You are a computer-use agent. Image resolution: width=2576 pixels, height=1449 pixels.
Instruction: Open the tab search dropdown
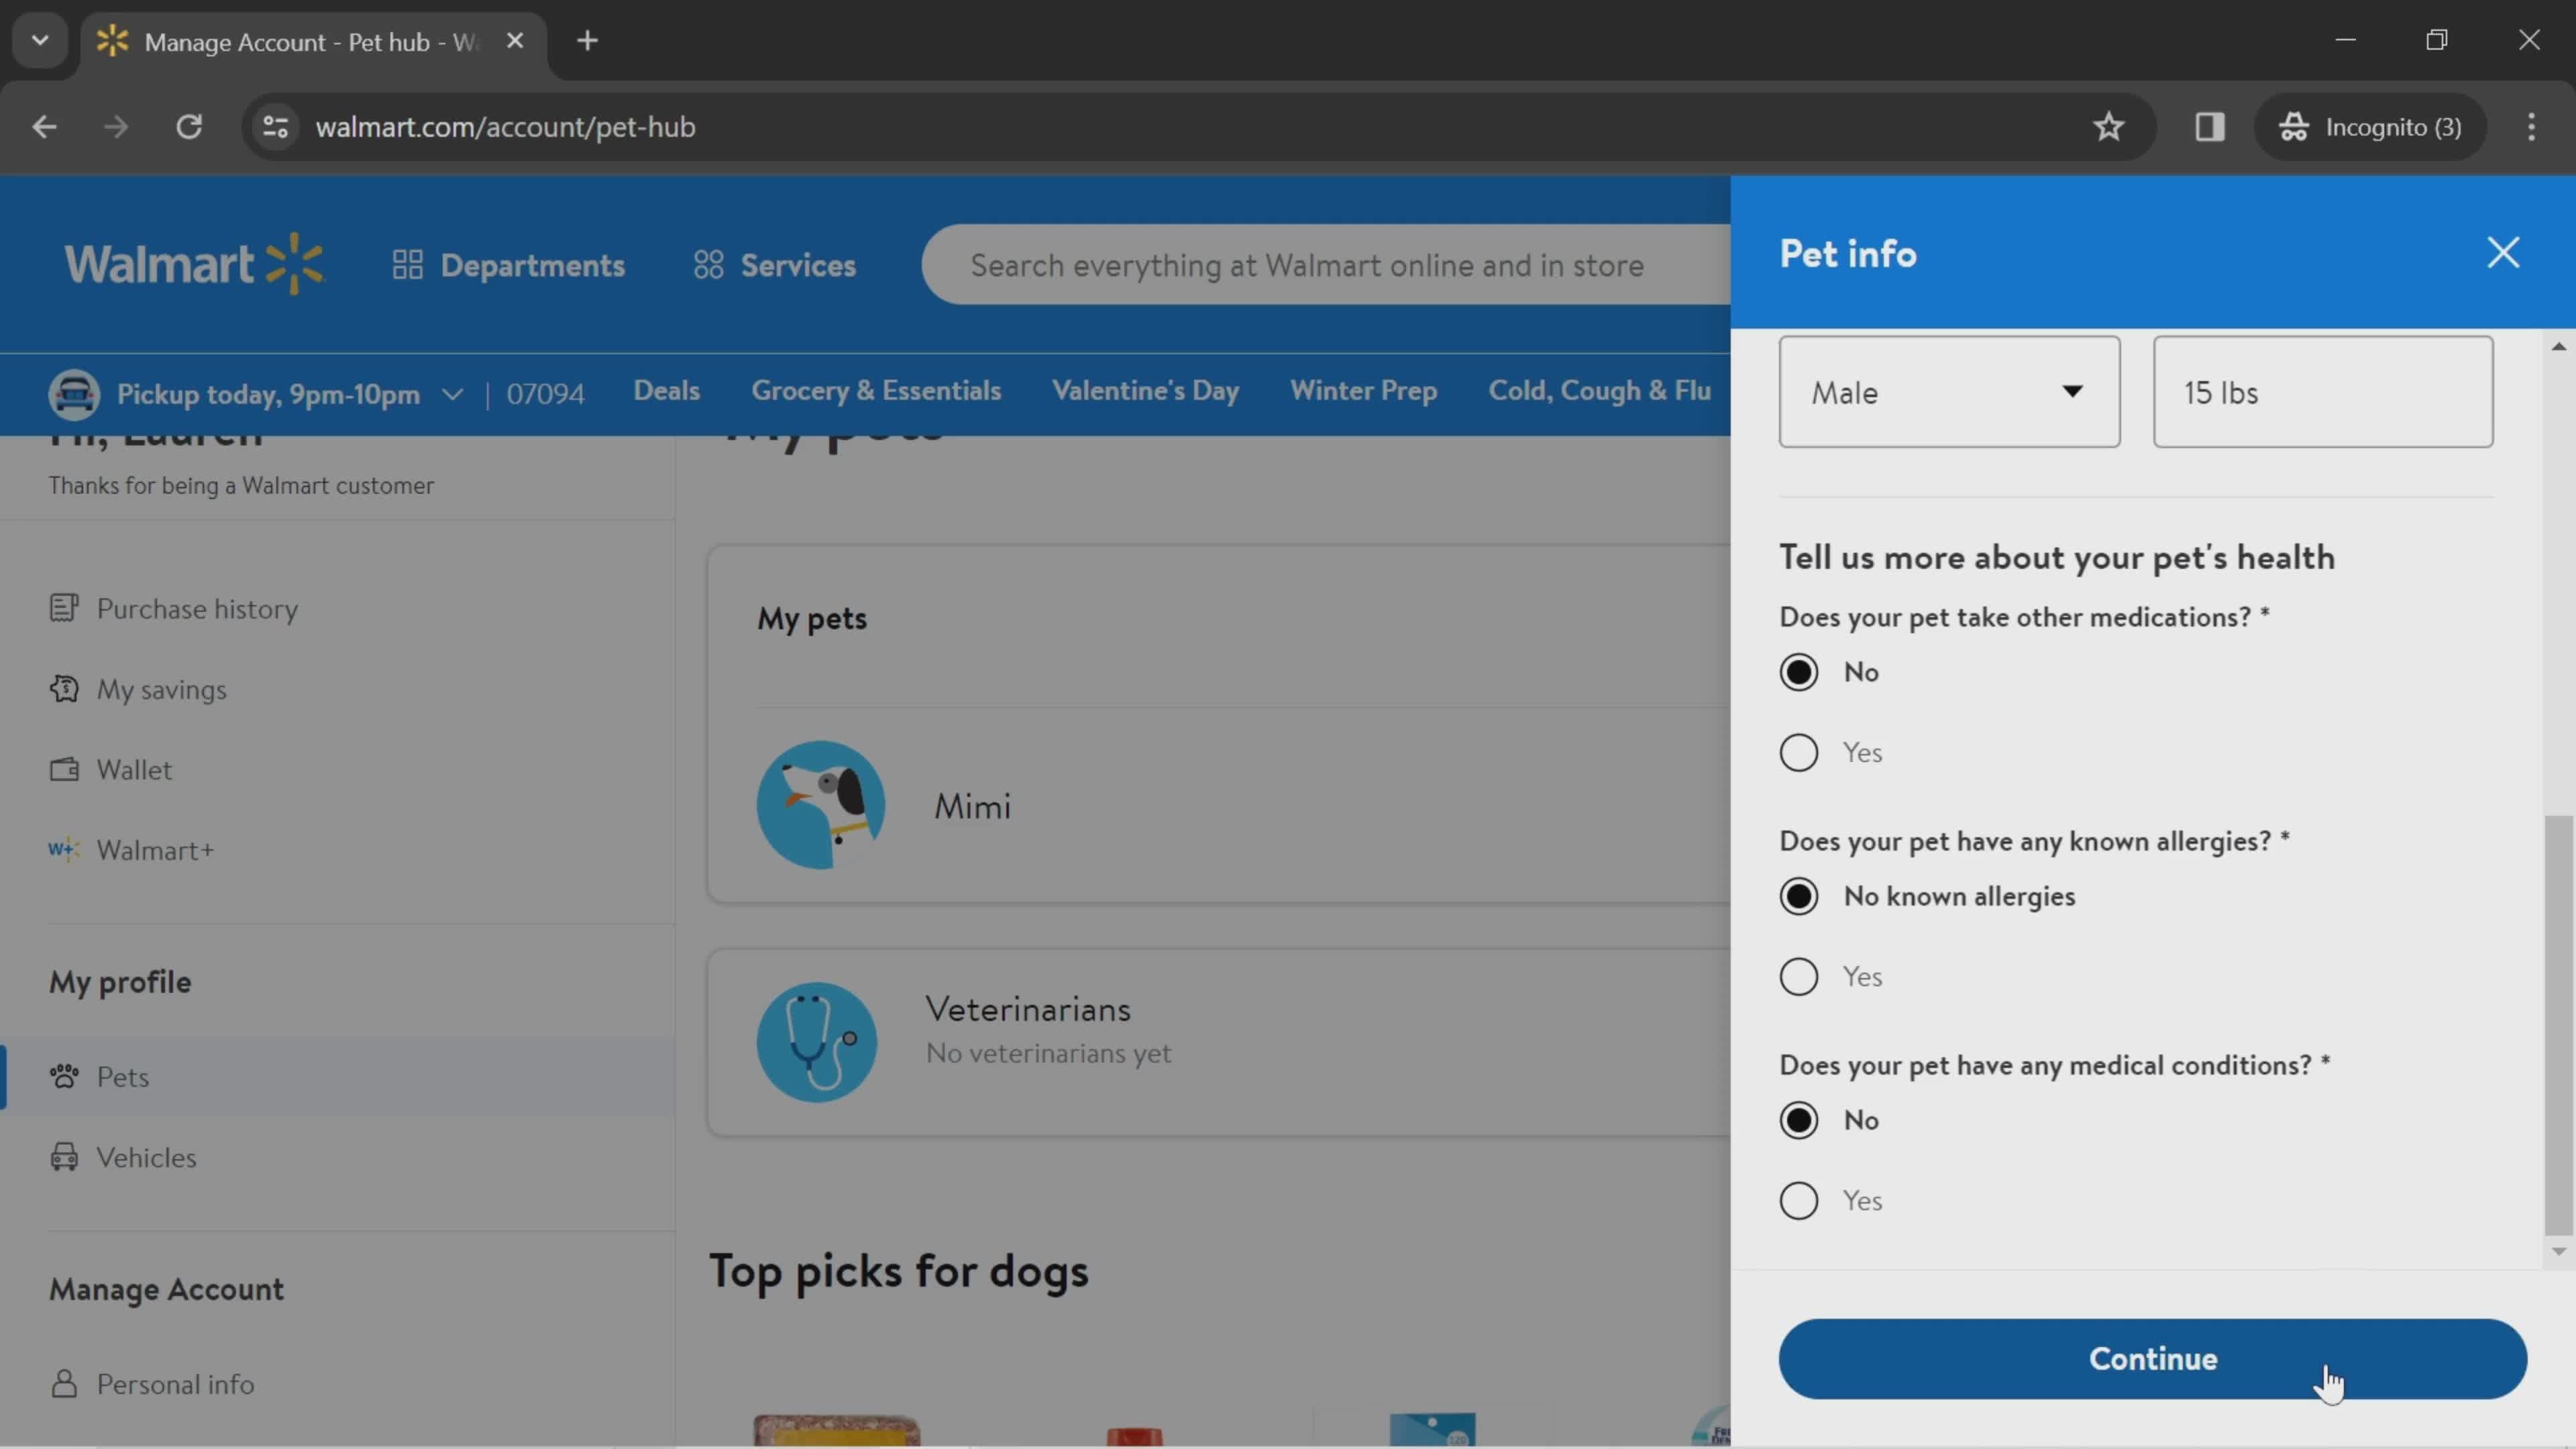(x=40, y=41)
